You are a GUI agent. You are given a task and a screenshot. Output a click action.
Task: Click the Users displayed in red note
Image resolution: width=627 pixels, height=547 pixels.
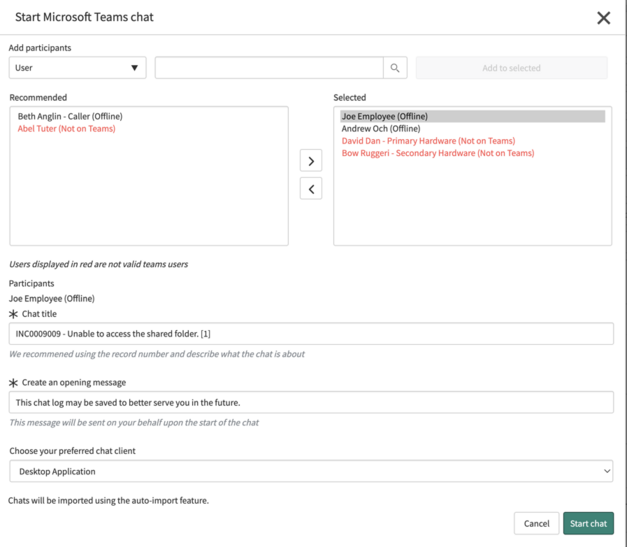coord(98,264)
